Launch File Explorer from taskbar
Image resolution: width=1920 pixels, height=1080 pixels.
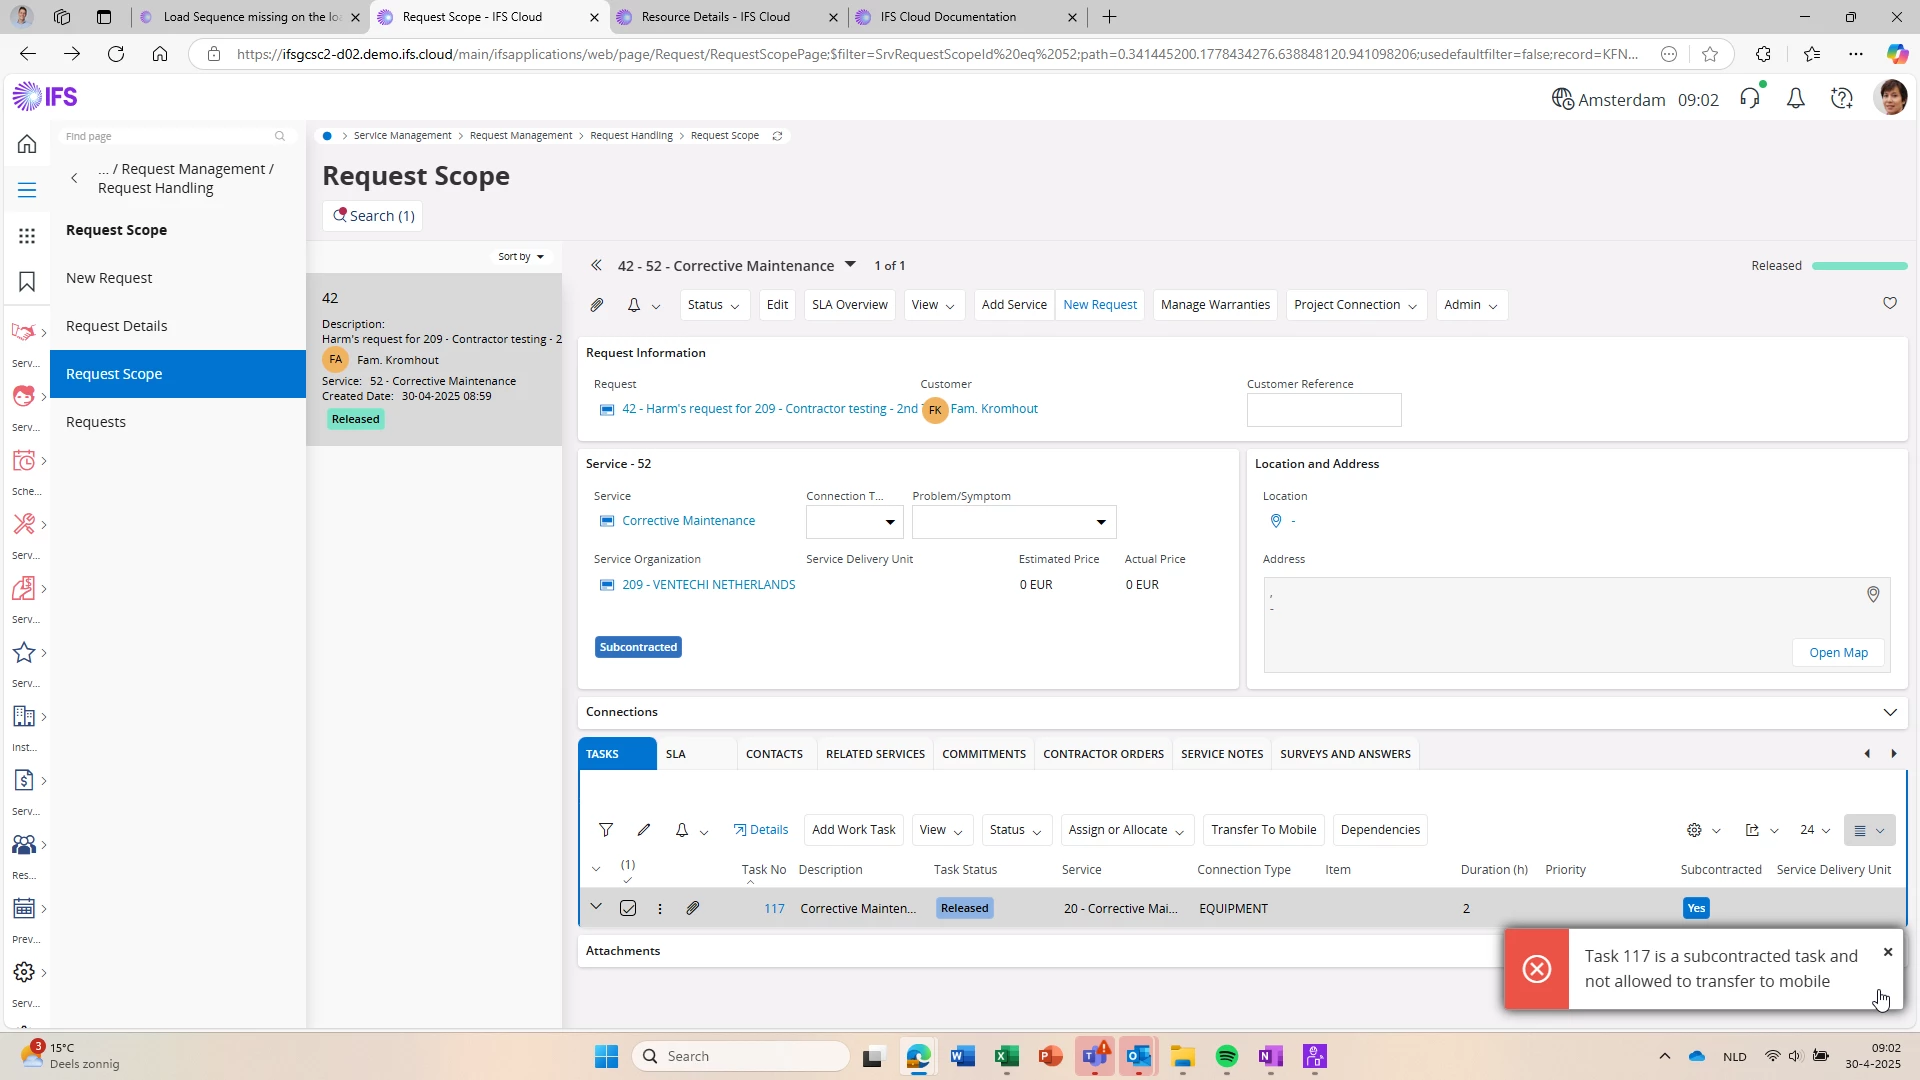coord(1183,1056)
